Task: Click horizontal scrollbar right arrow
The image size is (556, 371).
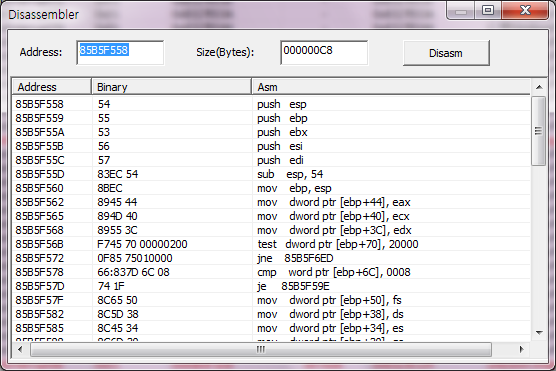Action: click(x=521, y=349)
